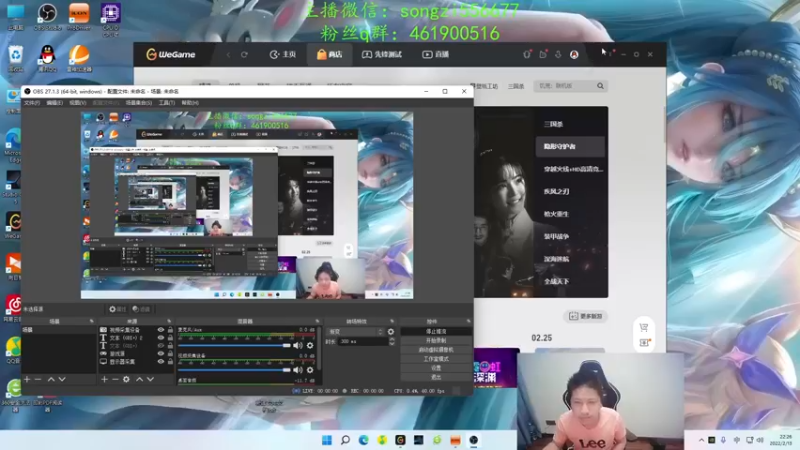
Task: Switch to the WeGame Store tab
Action: (329, 55)
